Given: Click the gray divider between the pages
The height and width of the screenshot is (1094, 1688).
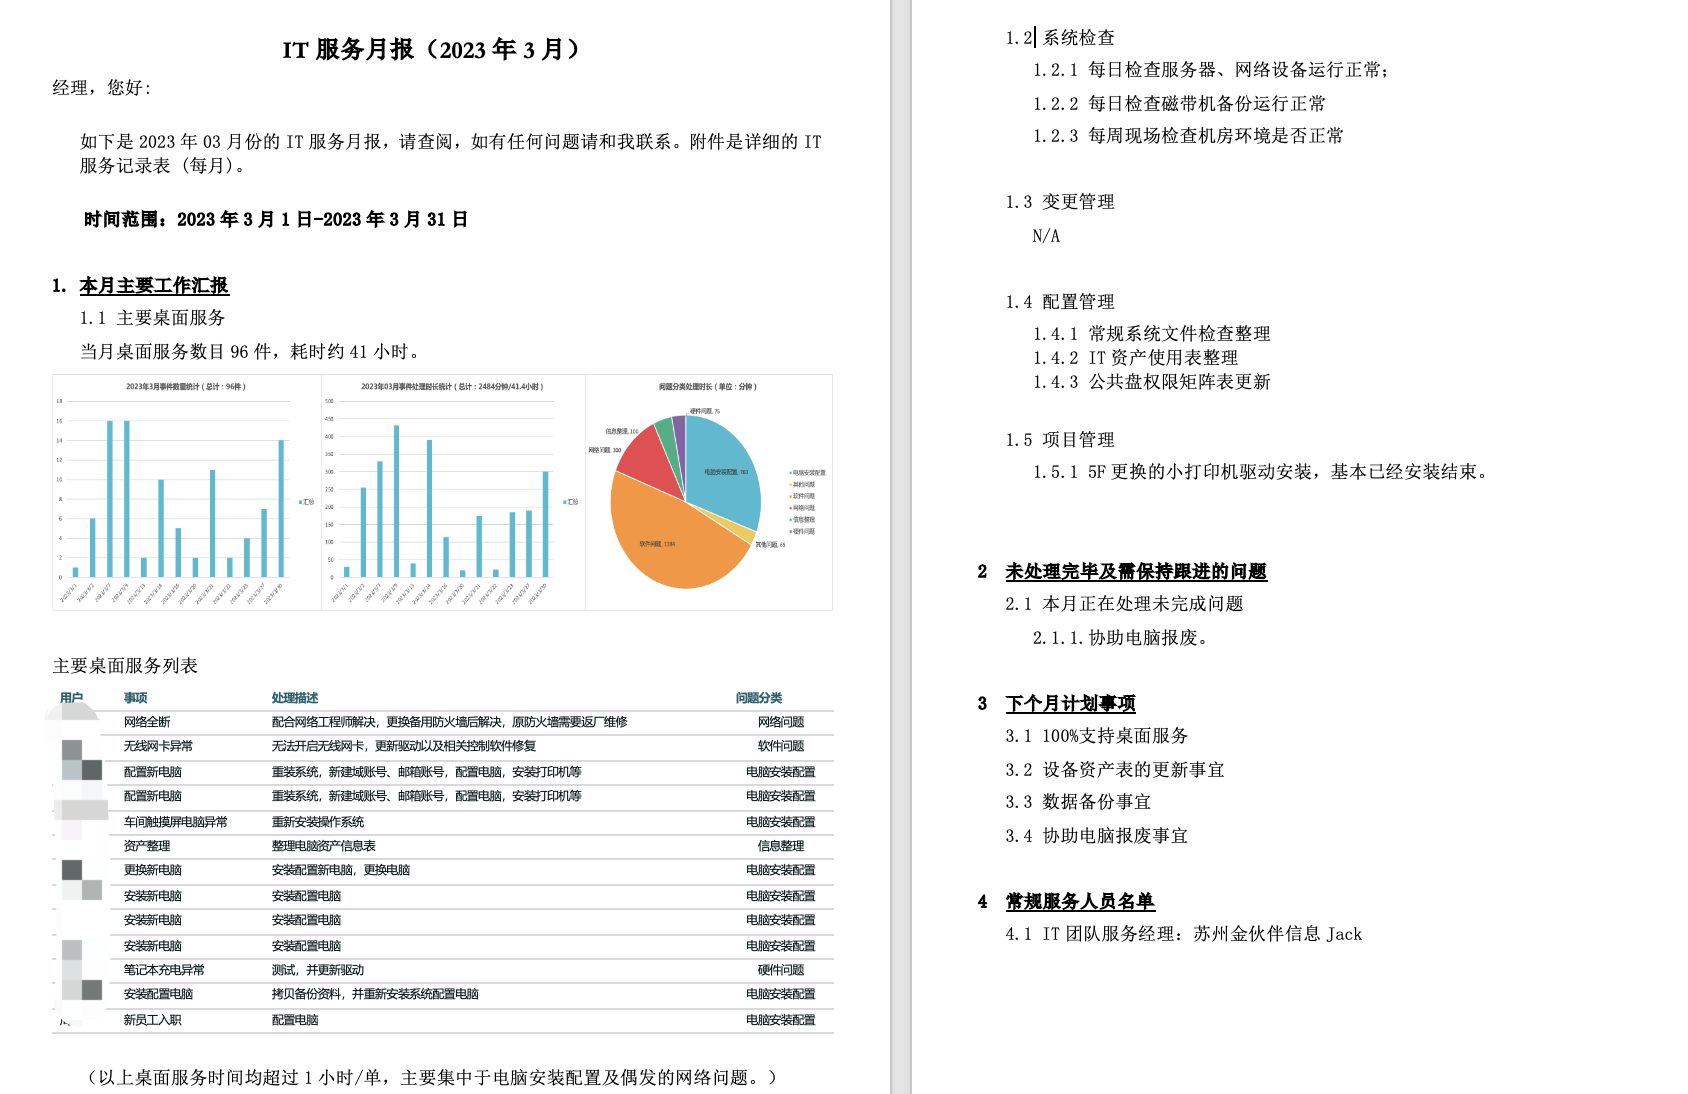Looking at the screenshot, I should click(901, 547).
